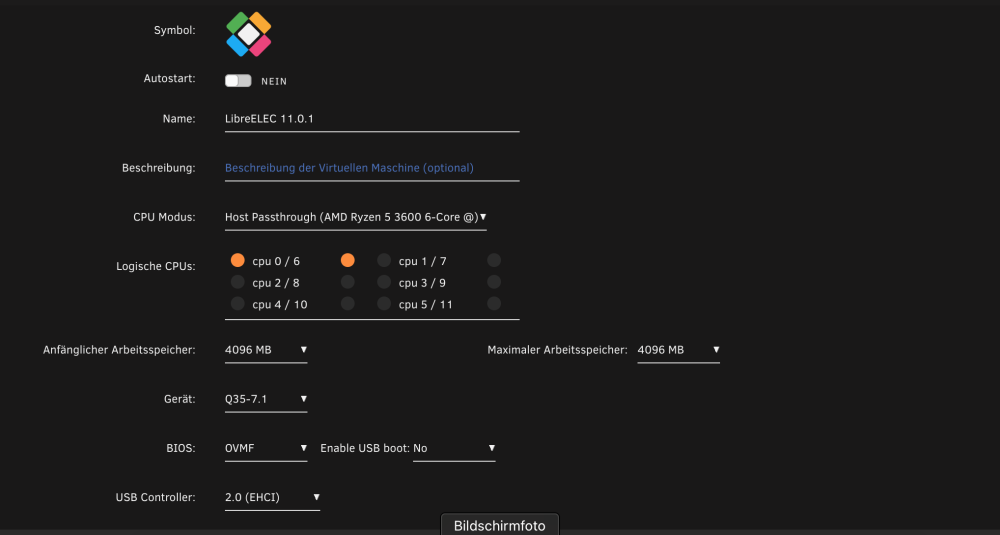Screen dimensions: 1000x535
Task: Click the 'Beschreibung:' label
Action: (x=159, y=168)
